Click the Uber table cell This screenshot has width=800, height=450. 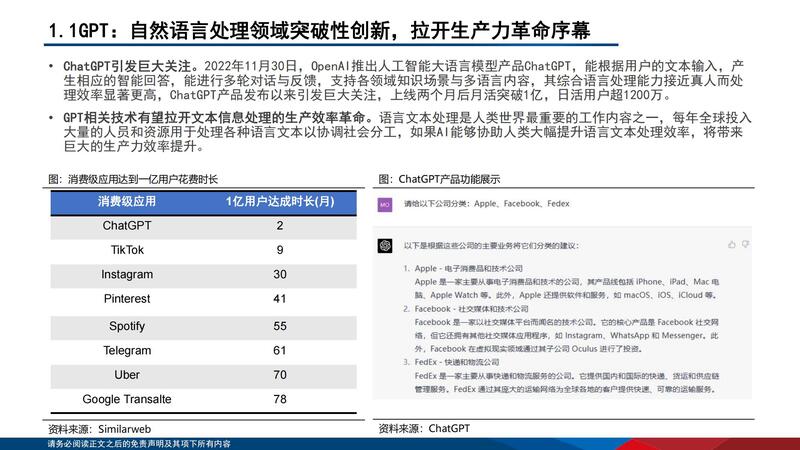click(x=127, y=375)
